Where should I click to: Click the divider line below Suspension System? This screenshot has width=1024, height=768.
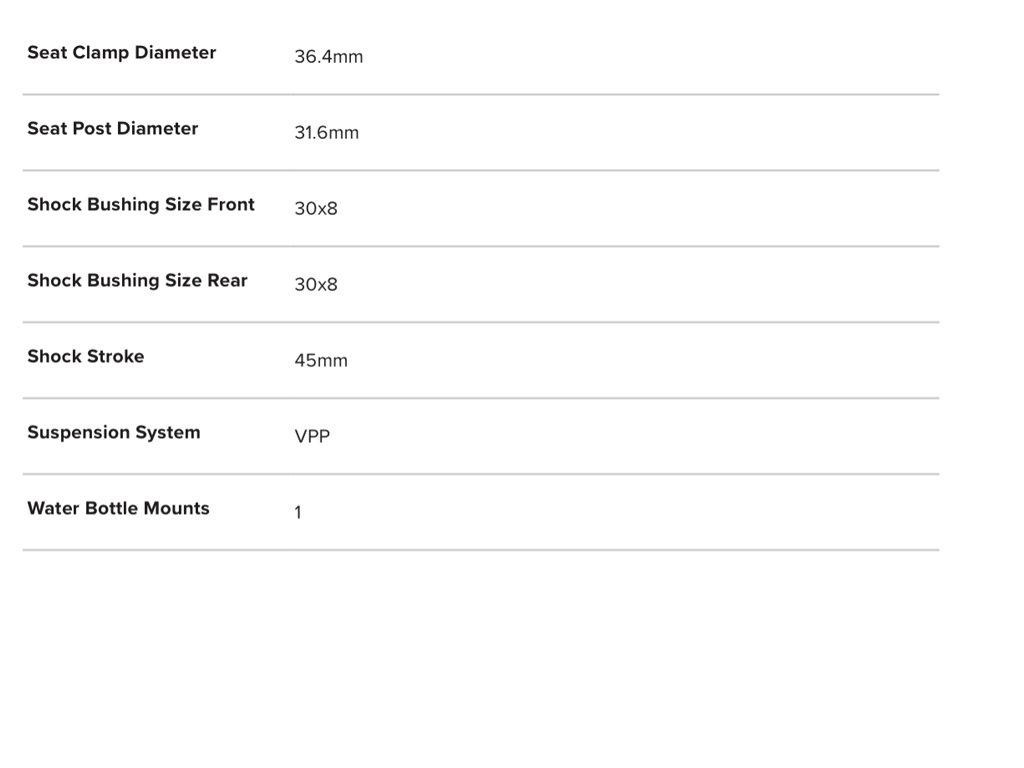point(480,475)
